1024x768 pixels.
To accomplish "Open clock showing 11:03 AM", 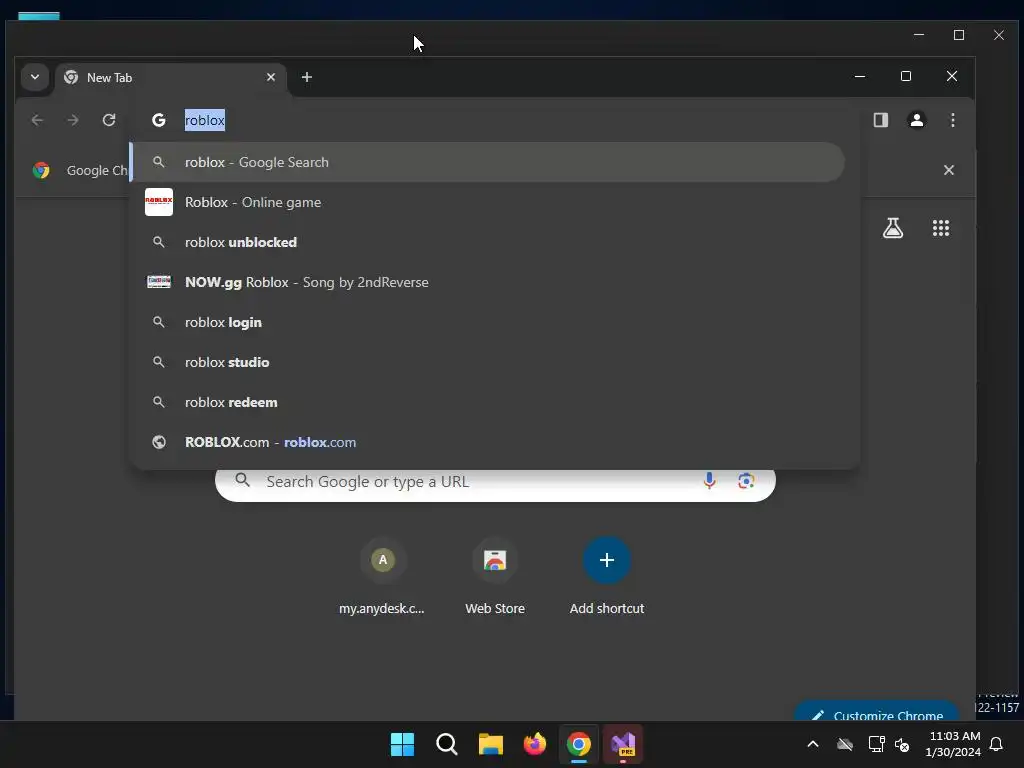I will click(953, 744).
